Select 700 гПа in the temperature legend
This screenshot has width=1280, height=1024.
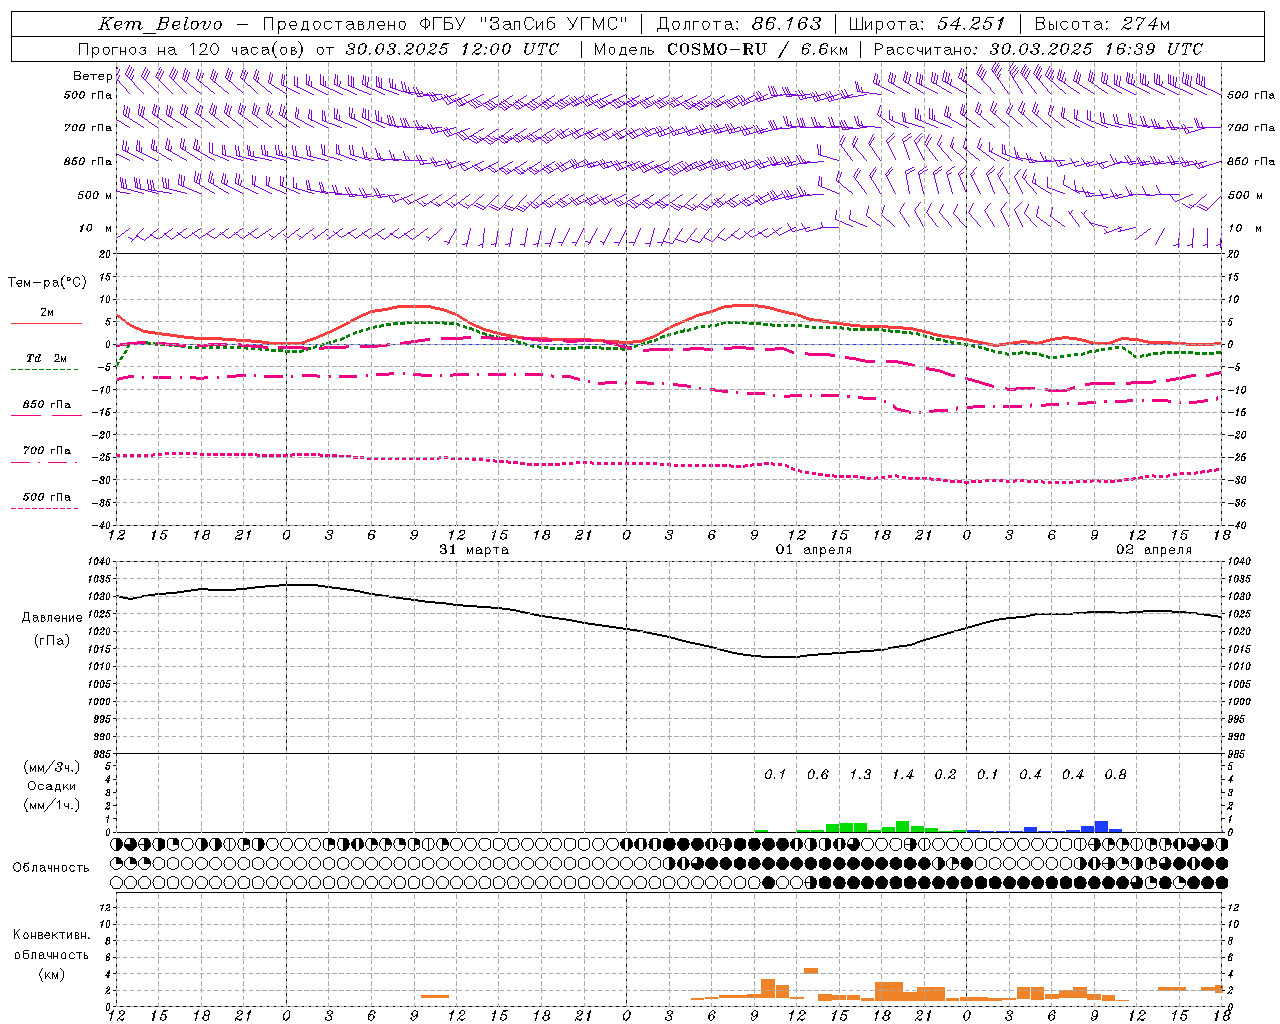pyautogui.click(x=46, y=451)
